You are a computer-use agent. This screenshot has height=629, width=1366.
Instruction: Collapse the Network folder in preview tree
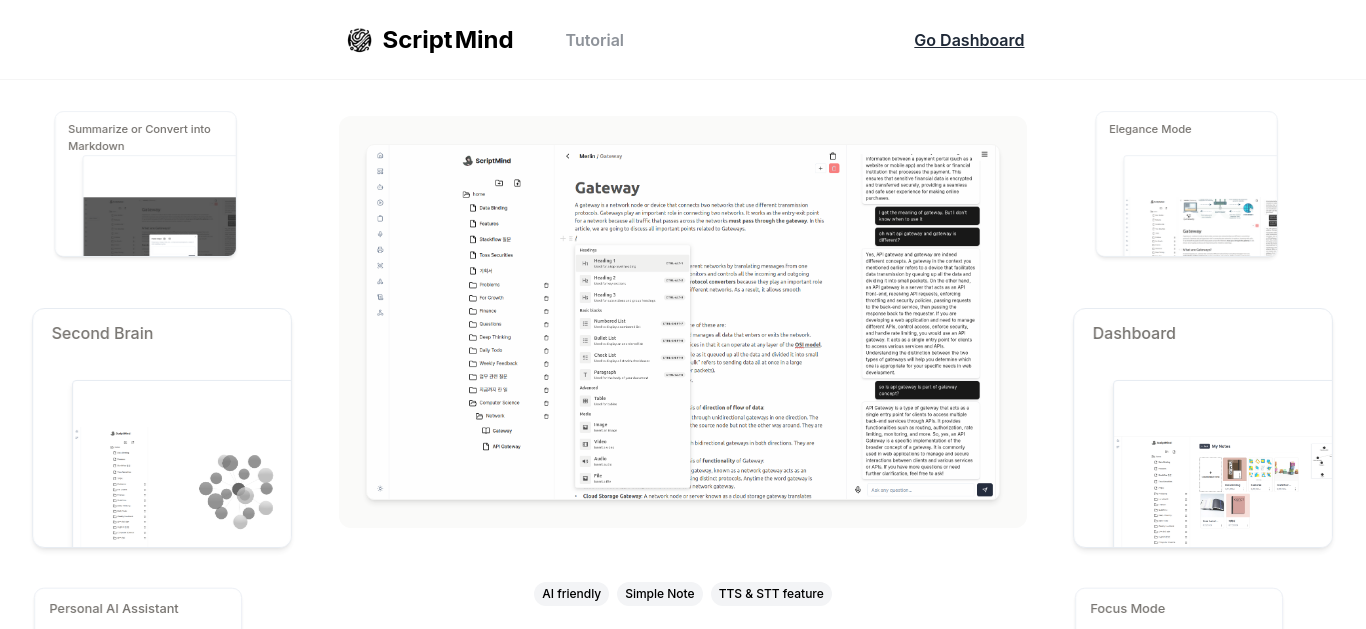490,416
